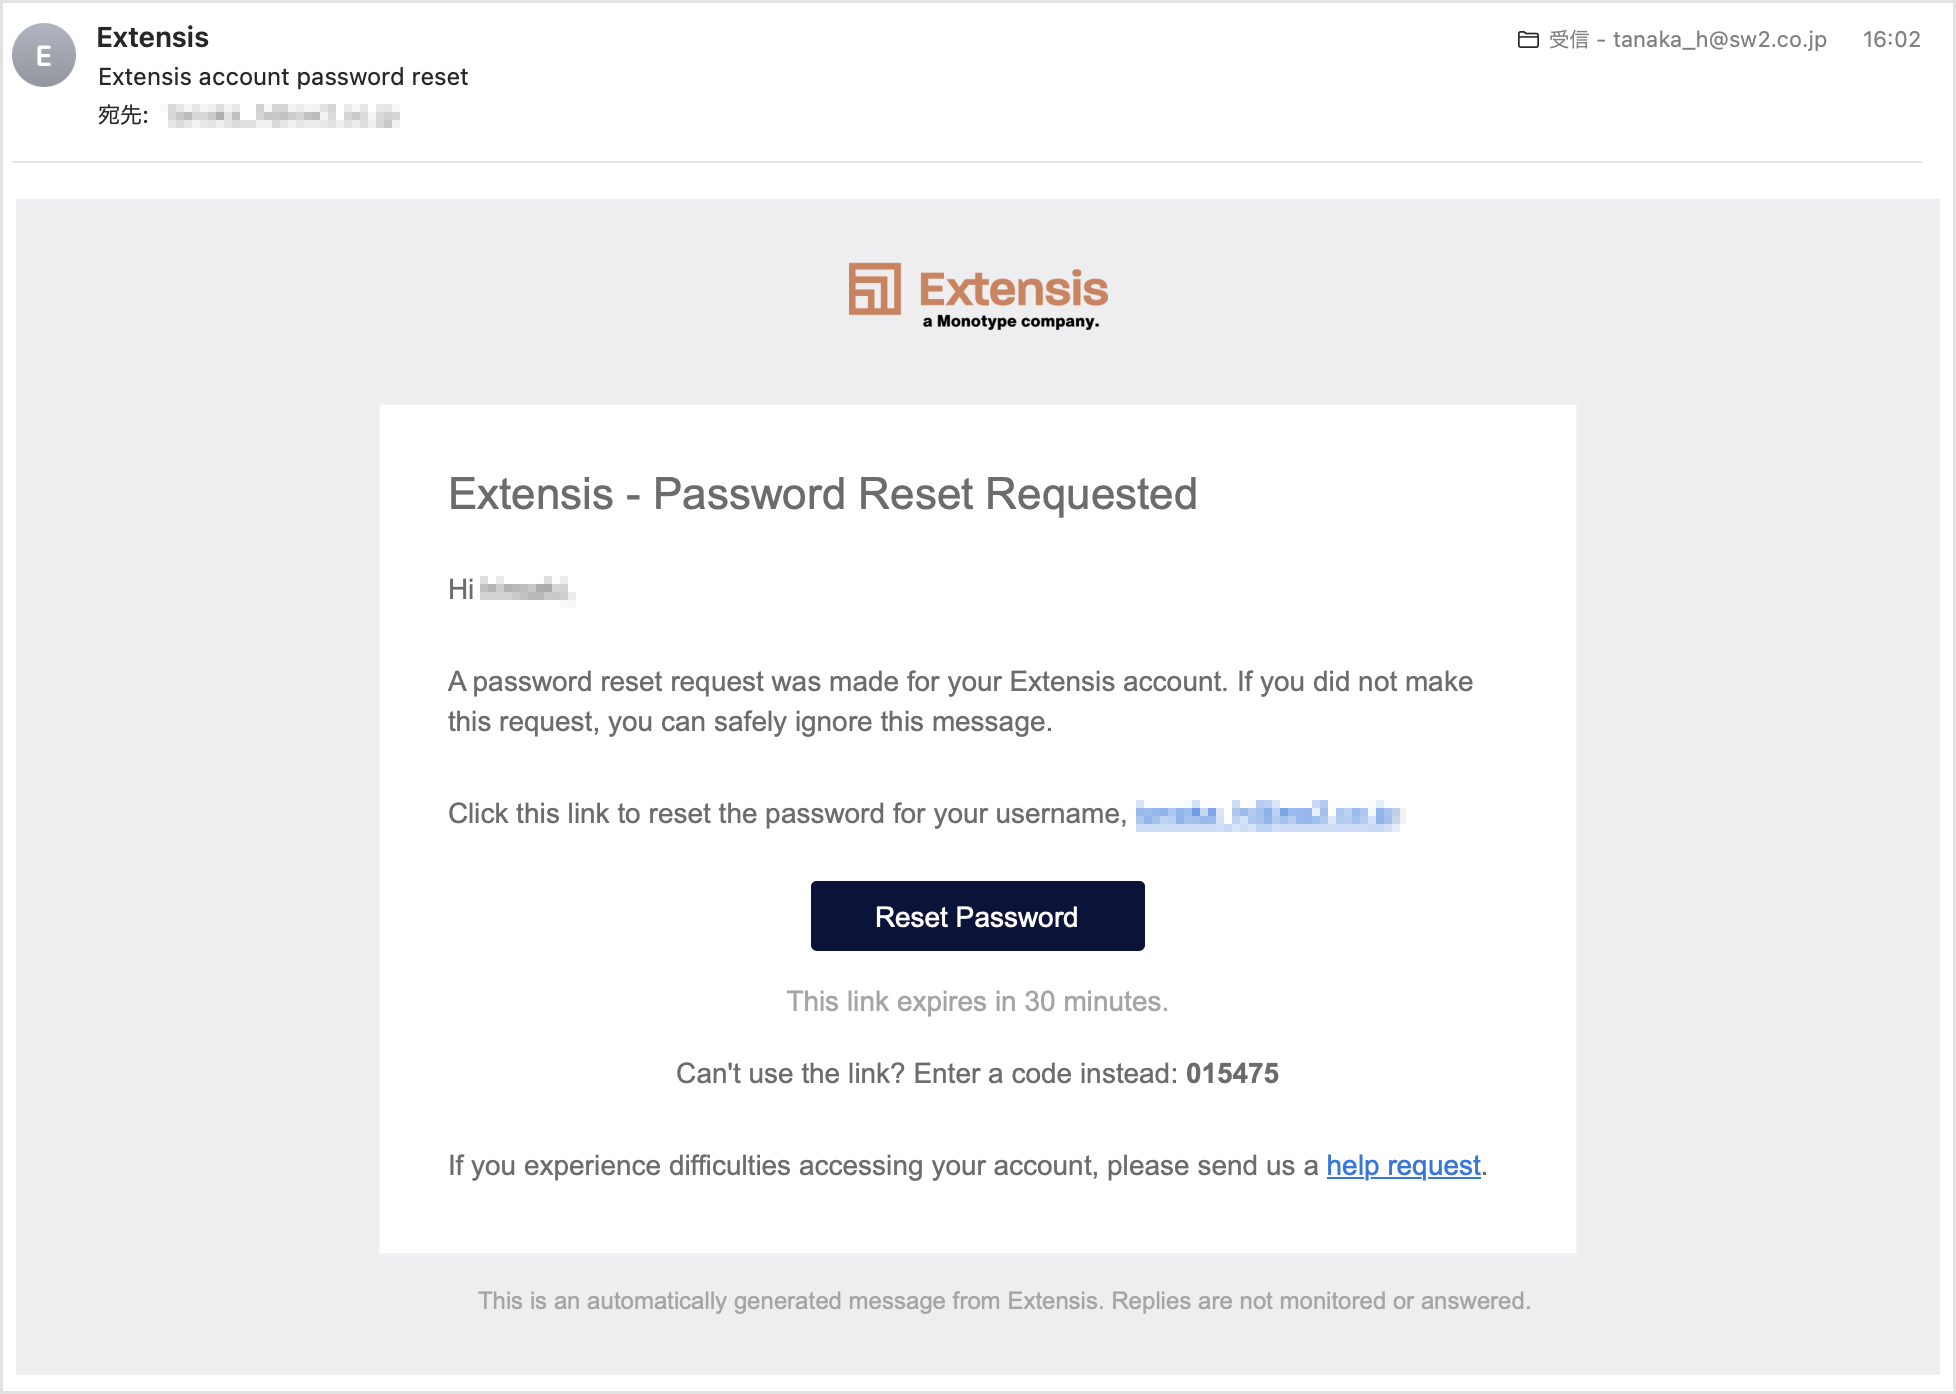Click 'This link expires in 30 minutes' text
This screenshot has height=1394, width=1956.
click(x=977, y=1001)
